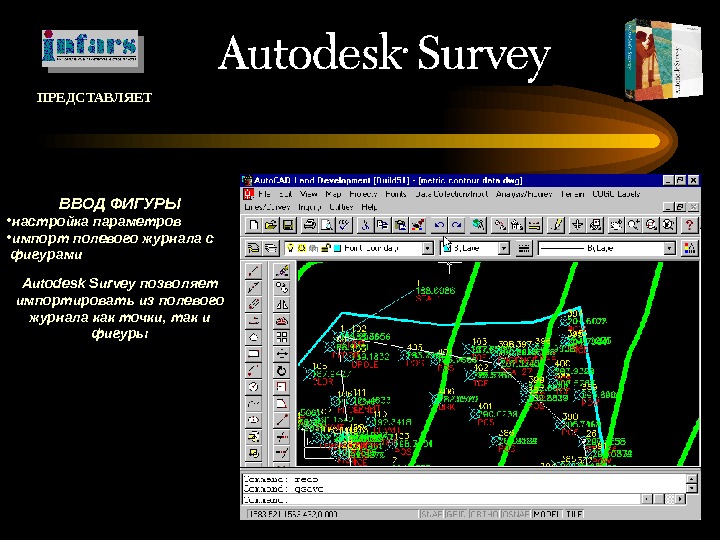The image size is (720, 540).
Task: Toggle TILE in the status bar
Action: coord(574,514)
